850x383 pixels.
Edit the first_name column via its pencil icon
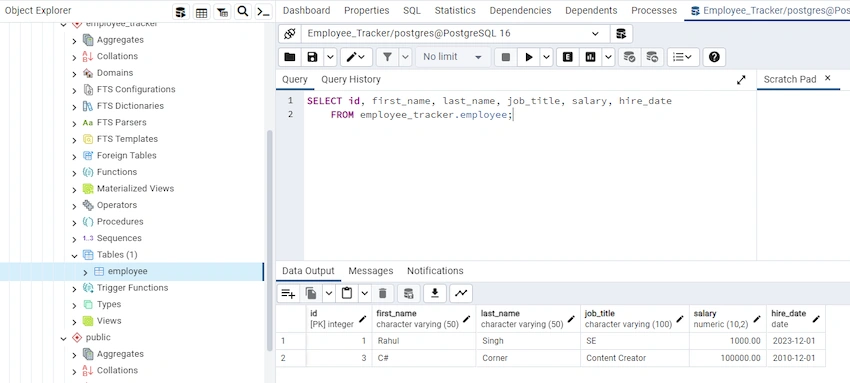467,319
